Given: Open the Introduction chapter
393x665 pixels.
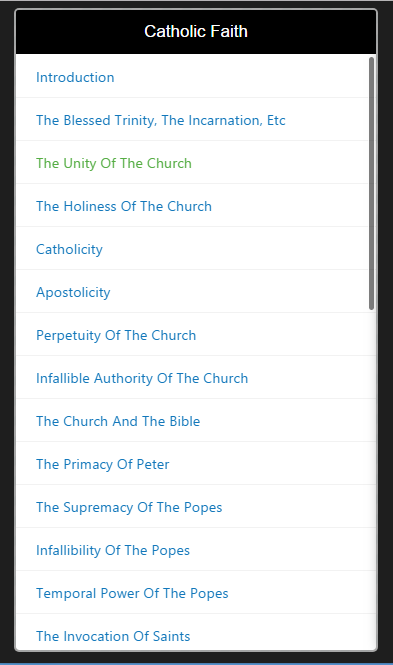Looking at the screenshot, I should [x=75, y=77].
